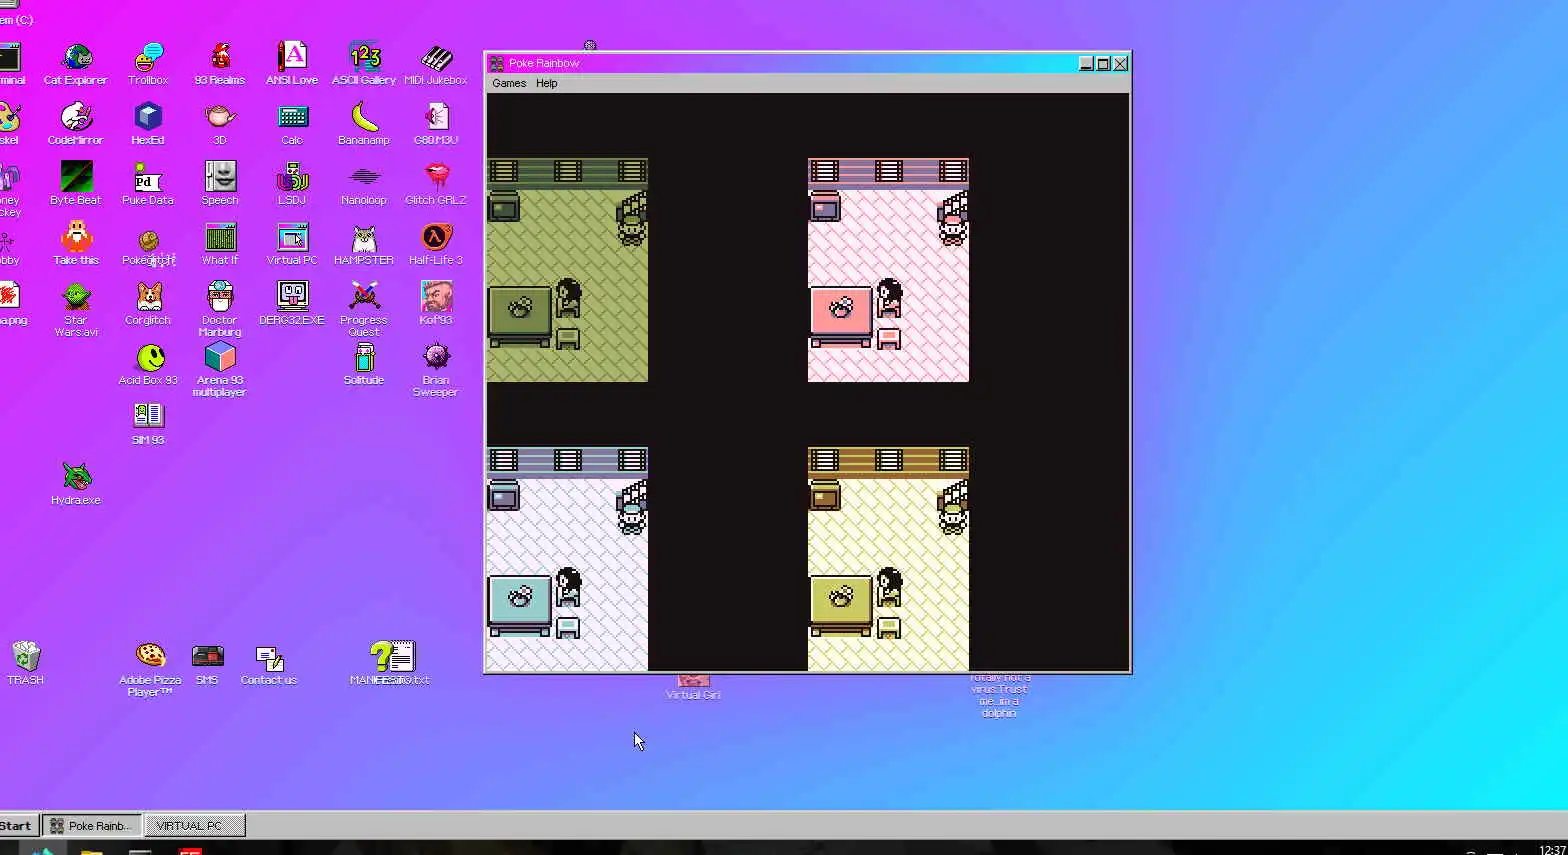
Task: Open the Take this icon
Action: [76, 244]
